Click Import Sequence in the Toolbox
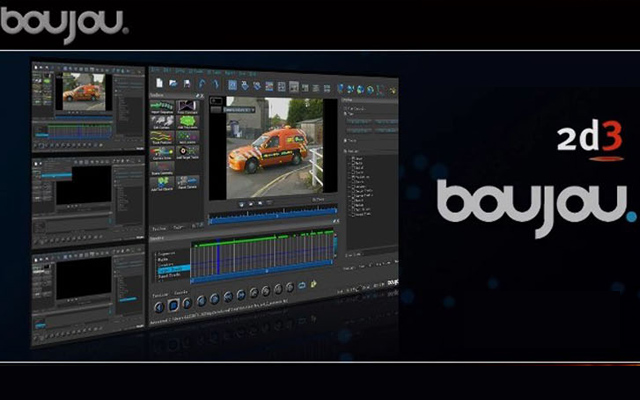The image size is (640, 400). (162, 107)
